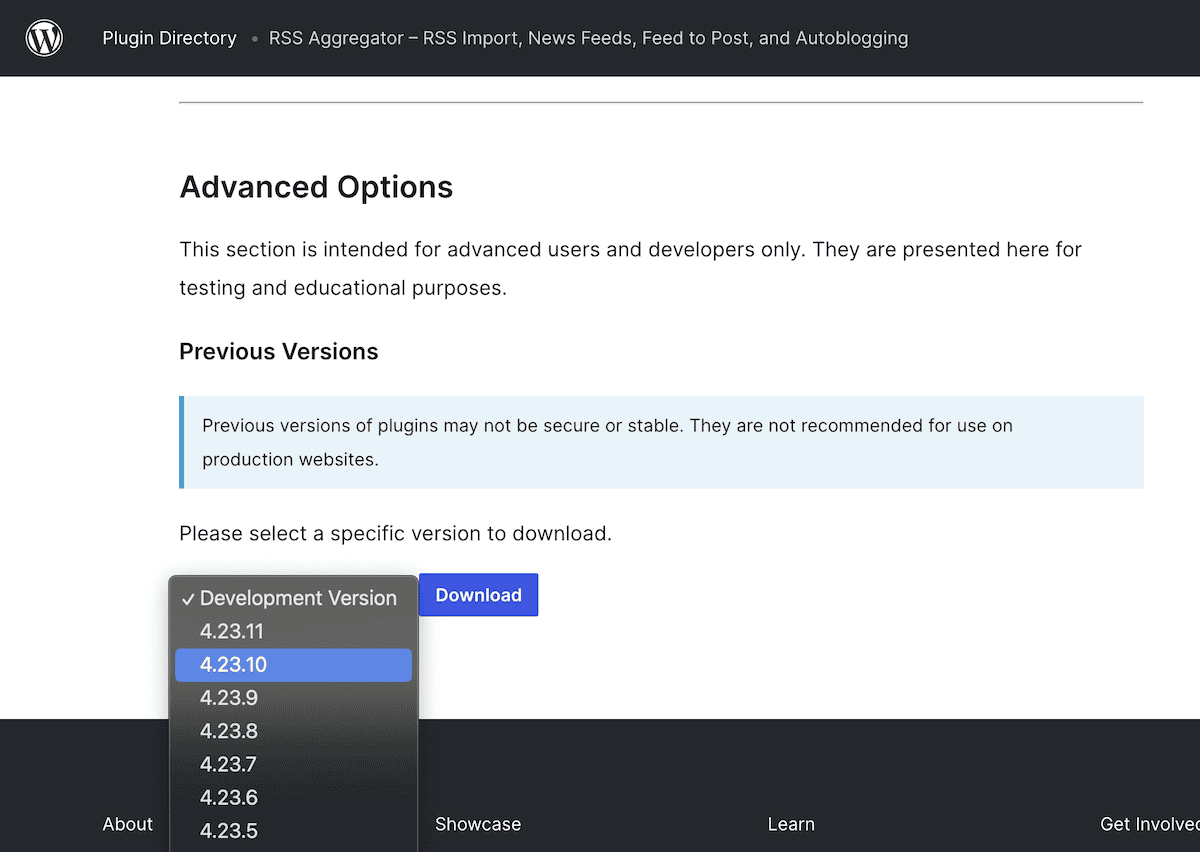Open the WordPress logo home link
Viewport: 1200px width, 852px height.
coord(44,38)
